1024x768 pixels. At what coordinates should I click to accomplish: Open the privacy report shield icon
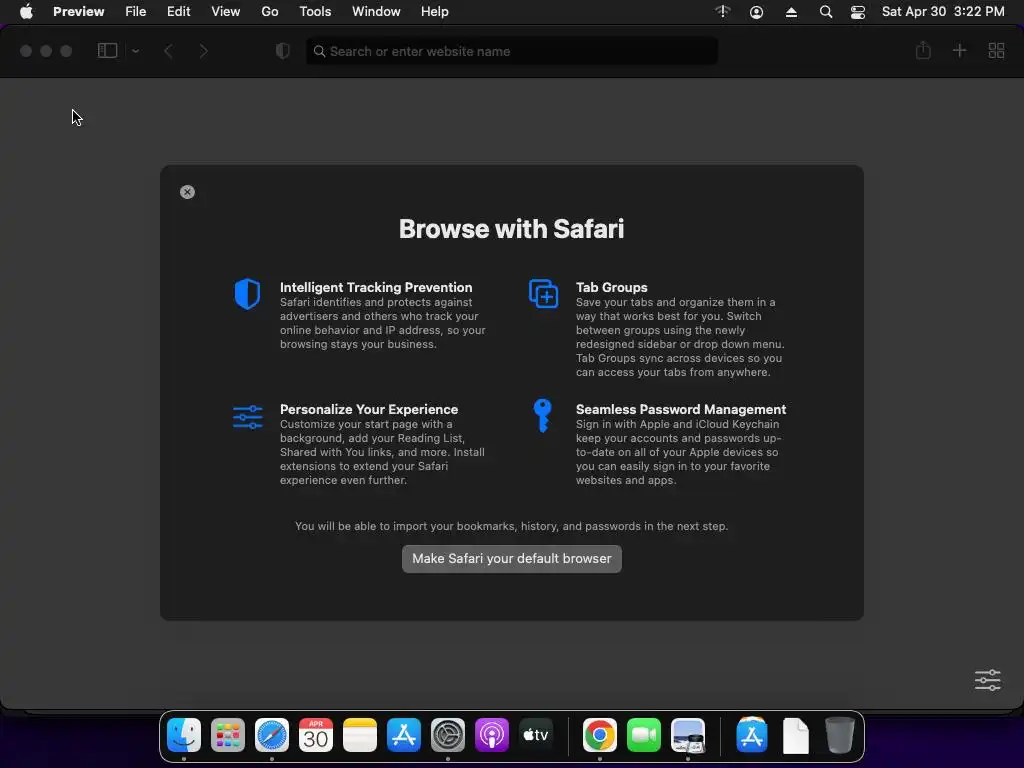[x=283, y=51]
